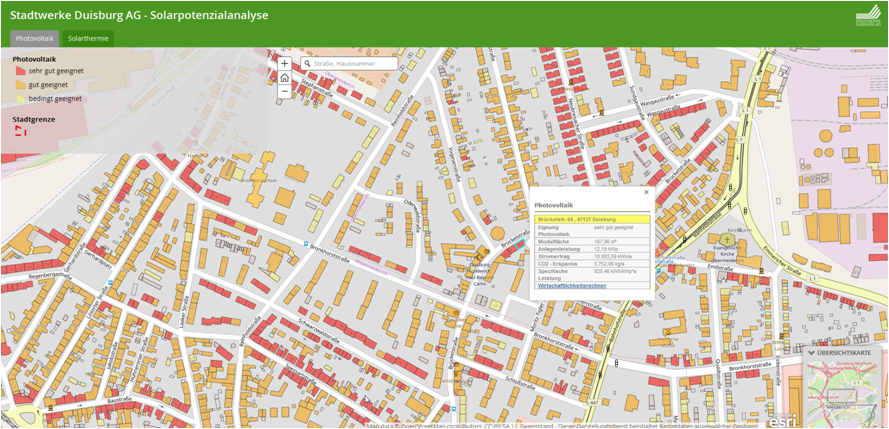Click the yellow 'bedingt geeignet' legend swatch
The image size is (889, 429).
(20, 99)
